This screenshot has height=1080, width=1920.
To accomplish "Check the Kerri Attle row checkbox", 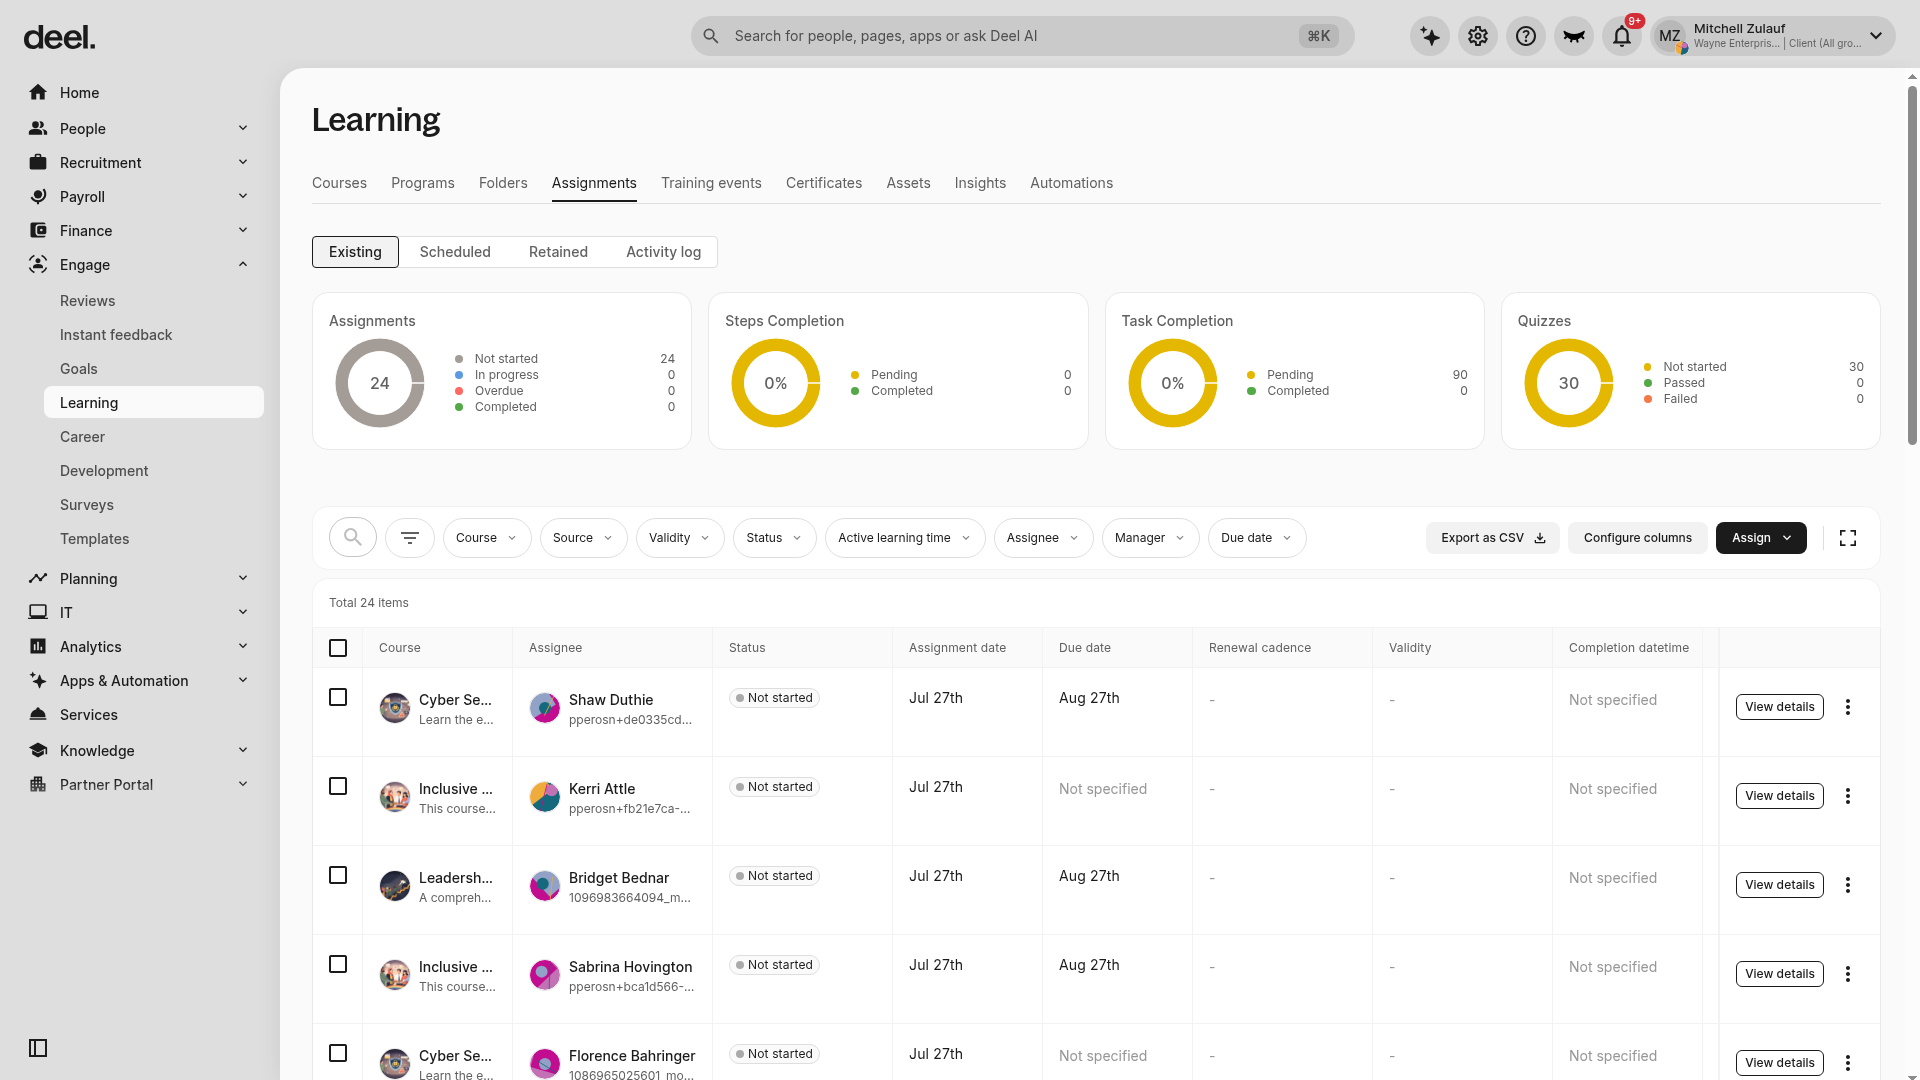I will click(x=338, y=786).
